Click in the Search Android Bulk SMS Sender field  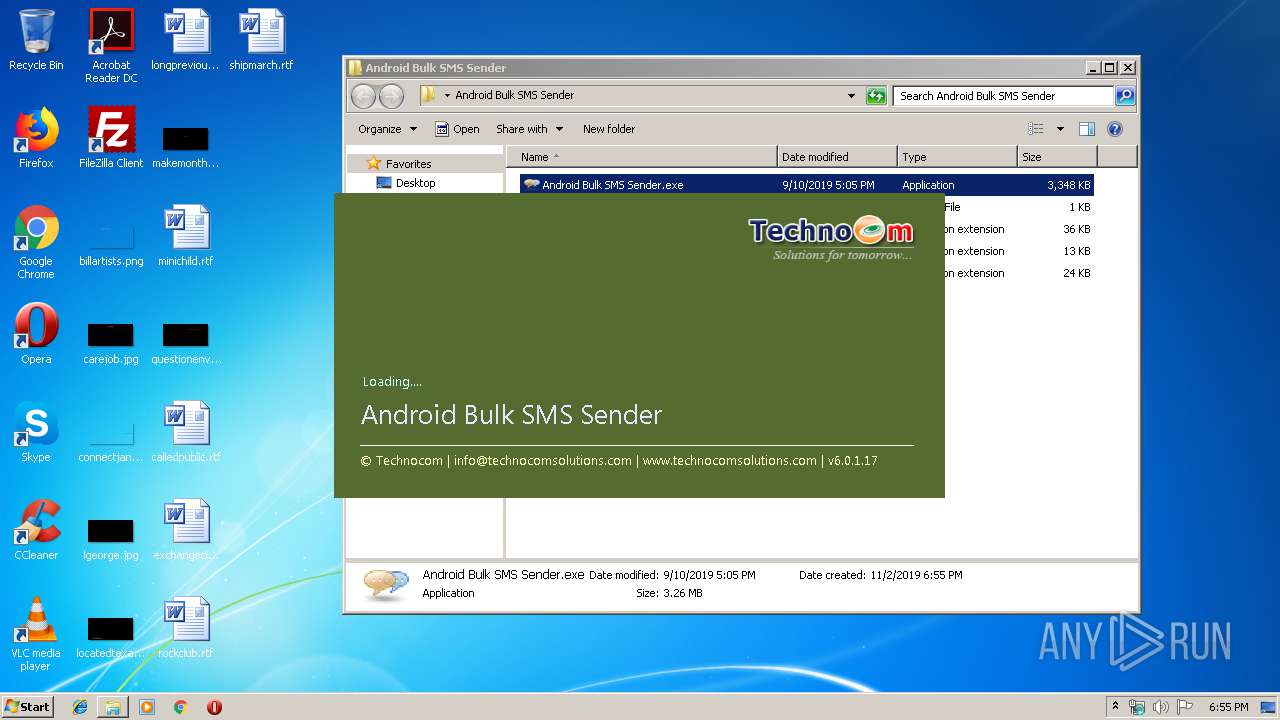1003,96
